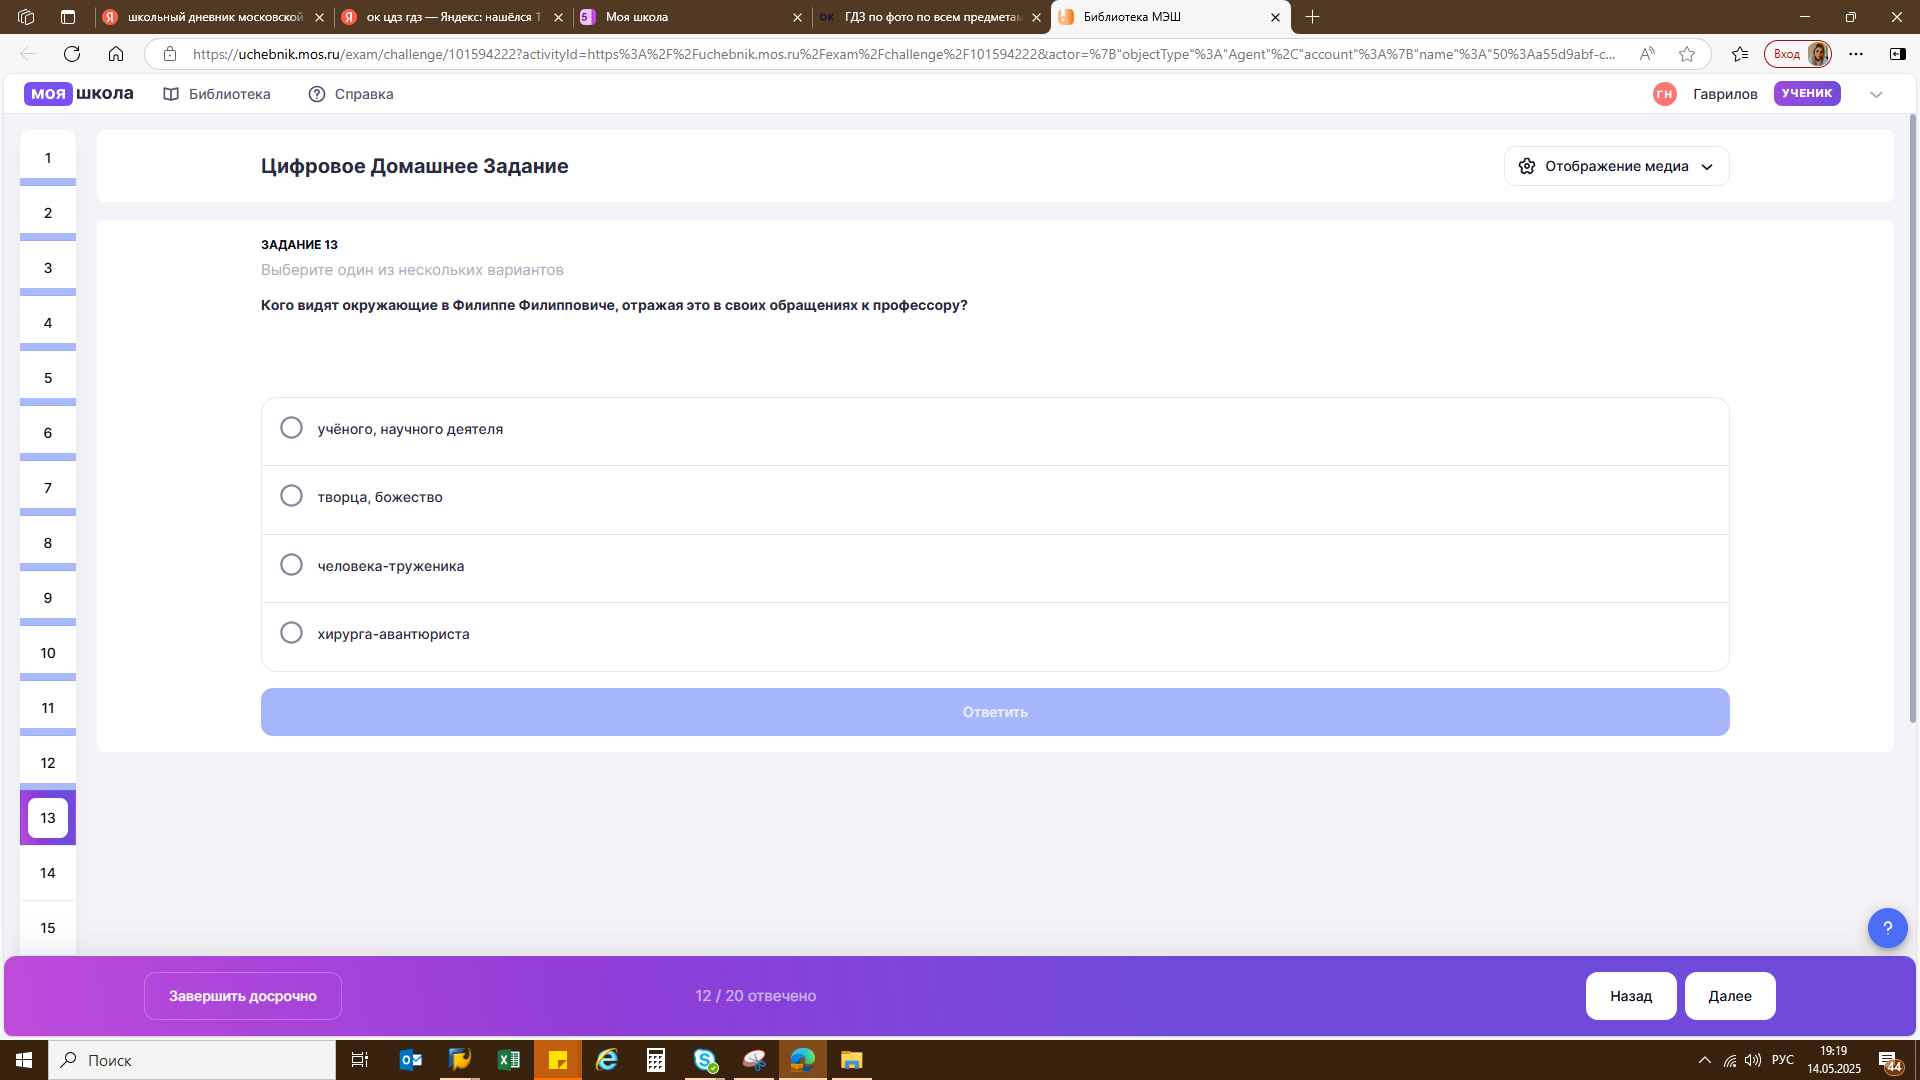Click the Моя школа logo

(79, 93)
